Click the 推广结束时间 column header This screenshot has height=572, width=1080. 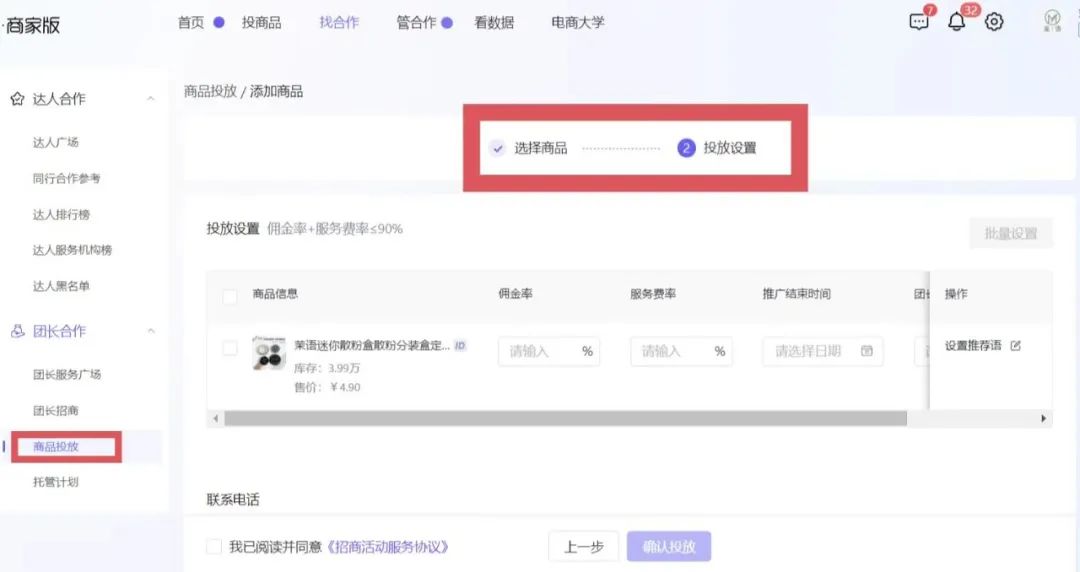797,294
